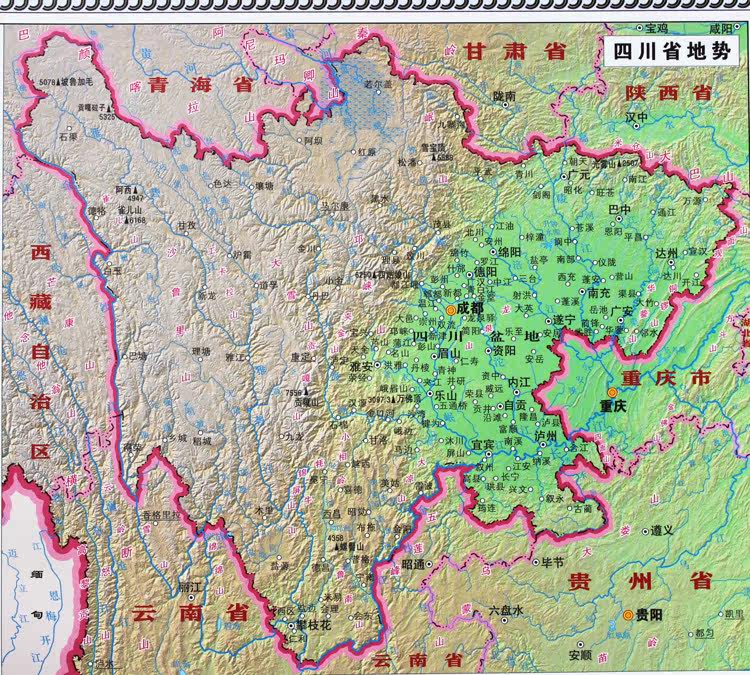The width and height of the screenshot is (750, 675).
Task: Click the orange 重庆 city marker
Action: 612,393
